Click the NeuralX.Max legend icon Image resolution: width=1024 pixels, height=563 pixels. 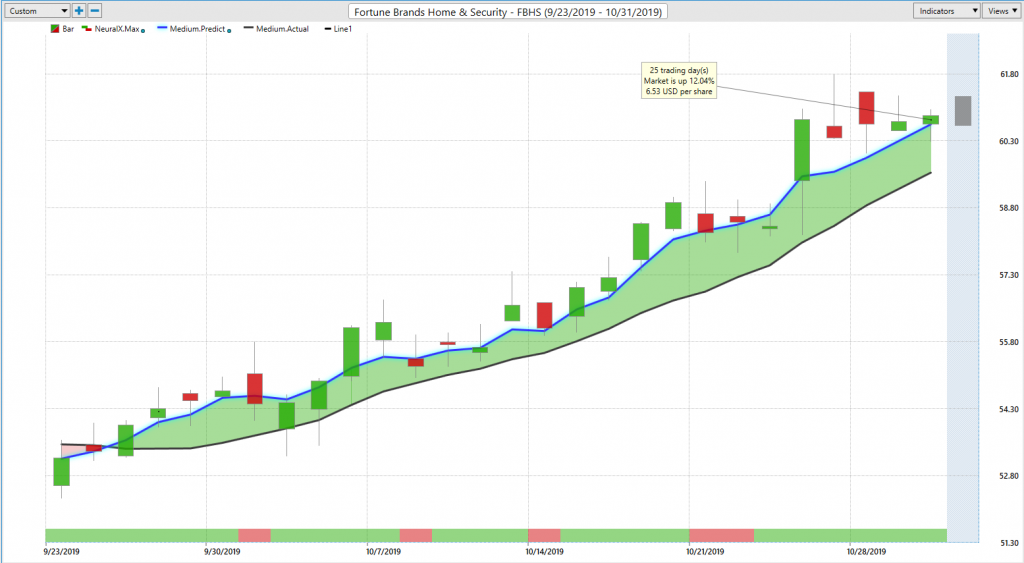click(x=86, y=29)
